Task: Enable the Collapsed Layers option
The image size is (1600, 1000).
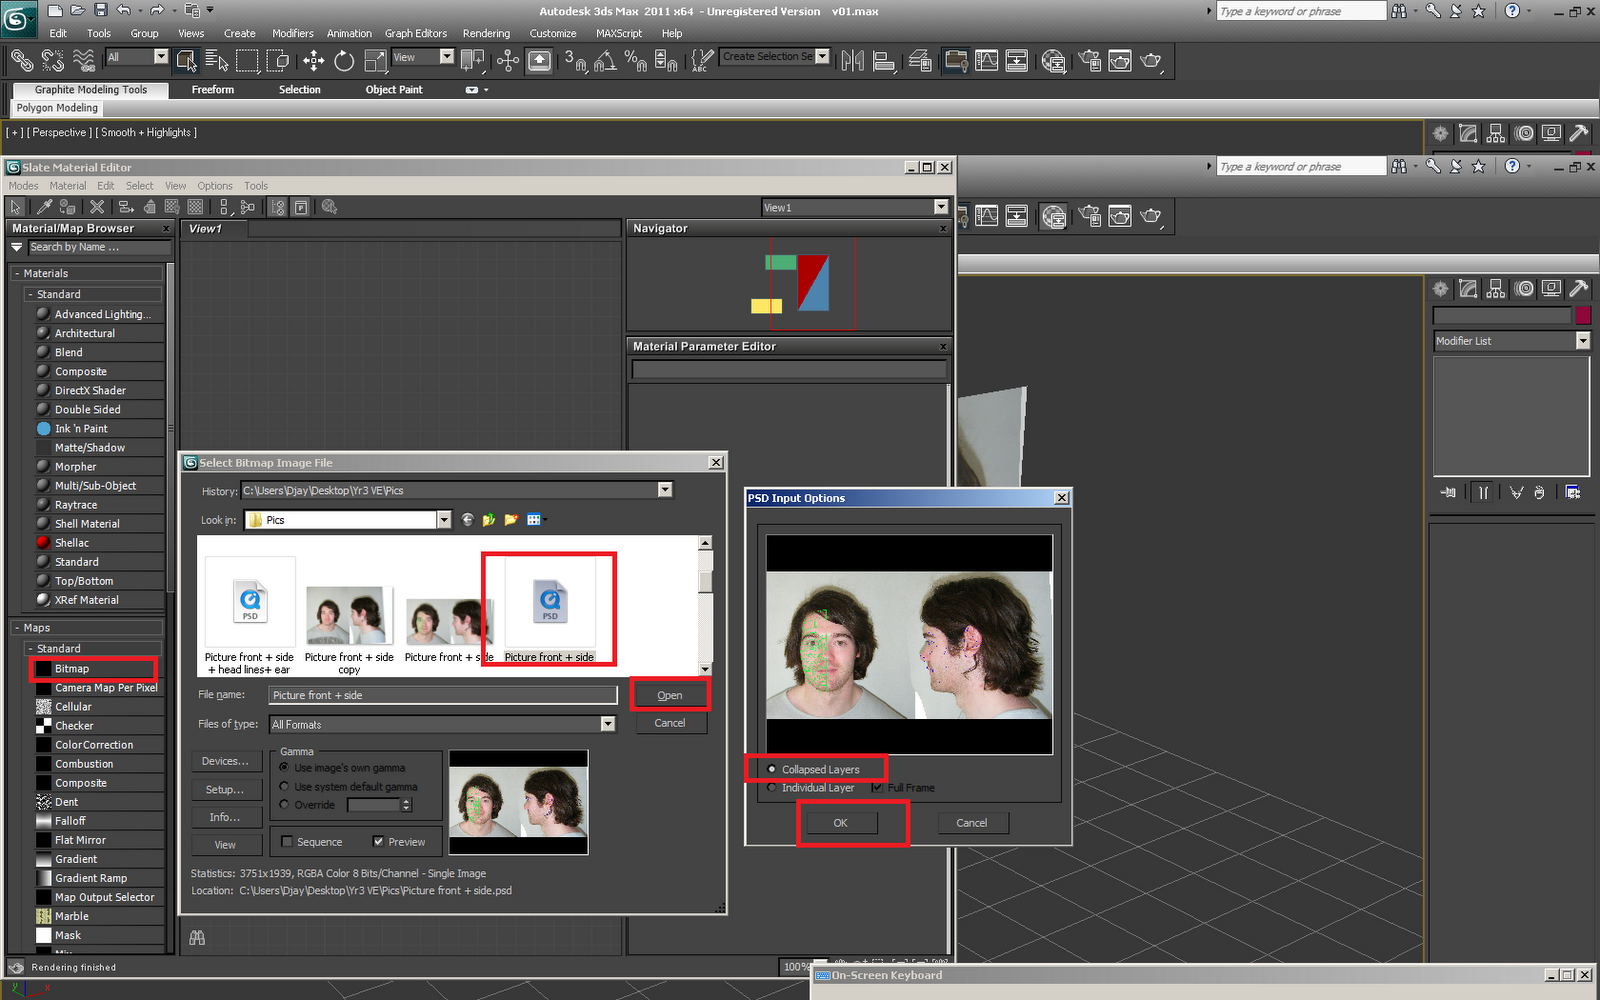Action: (x=771, y=769)
